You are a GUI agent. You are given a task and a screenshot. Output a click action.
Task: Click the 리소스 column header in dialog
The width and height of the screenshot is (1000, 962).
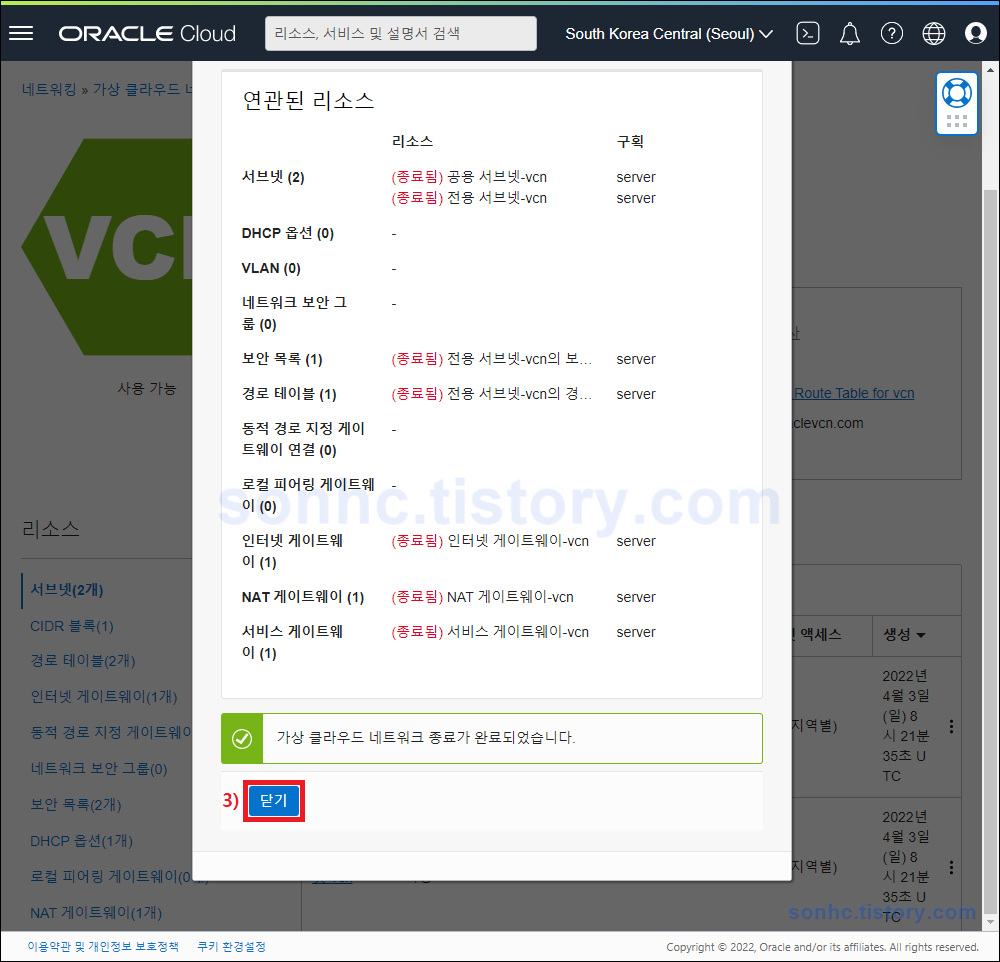click(412, 141)
